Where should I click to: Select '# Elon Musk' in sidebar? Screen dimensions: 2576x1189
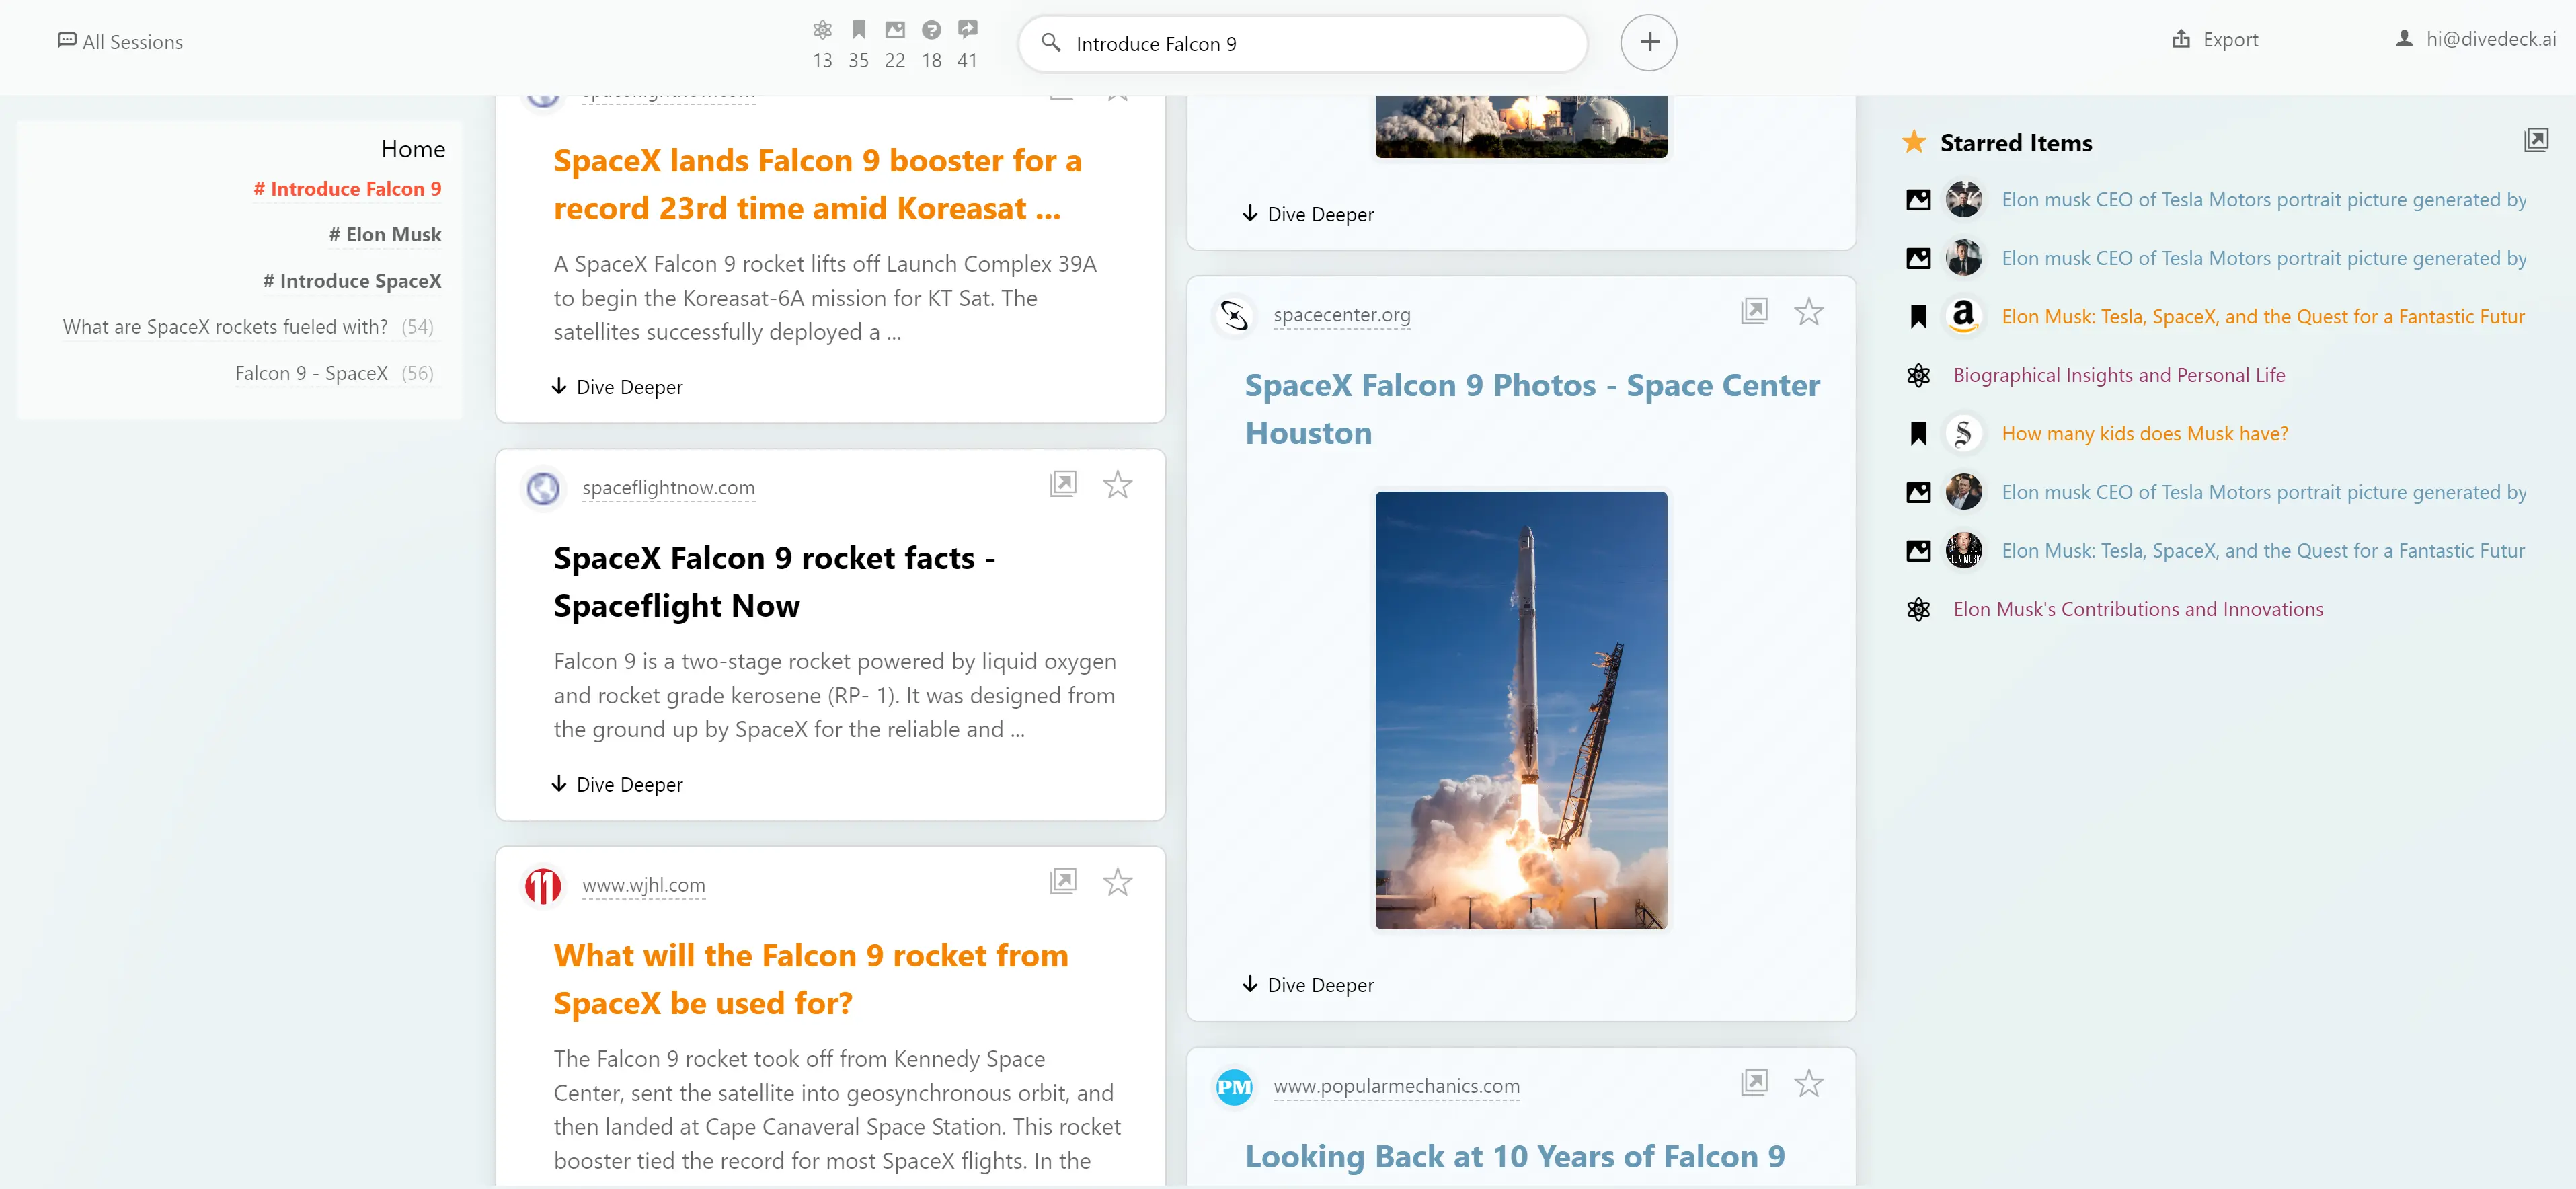click(385, 235)
